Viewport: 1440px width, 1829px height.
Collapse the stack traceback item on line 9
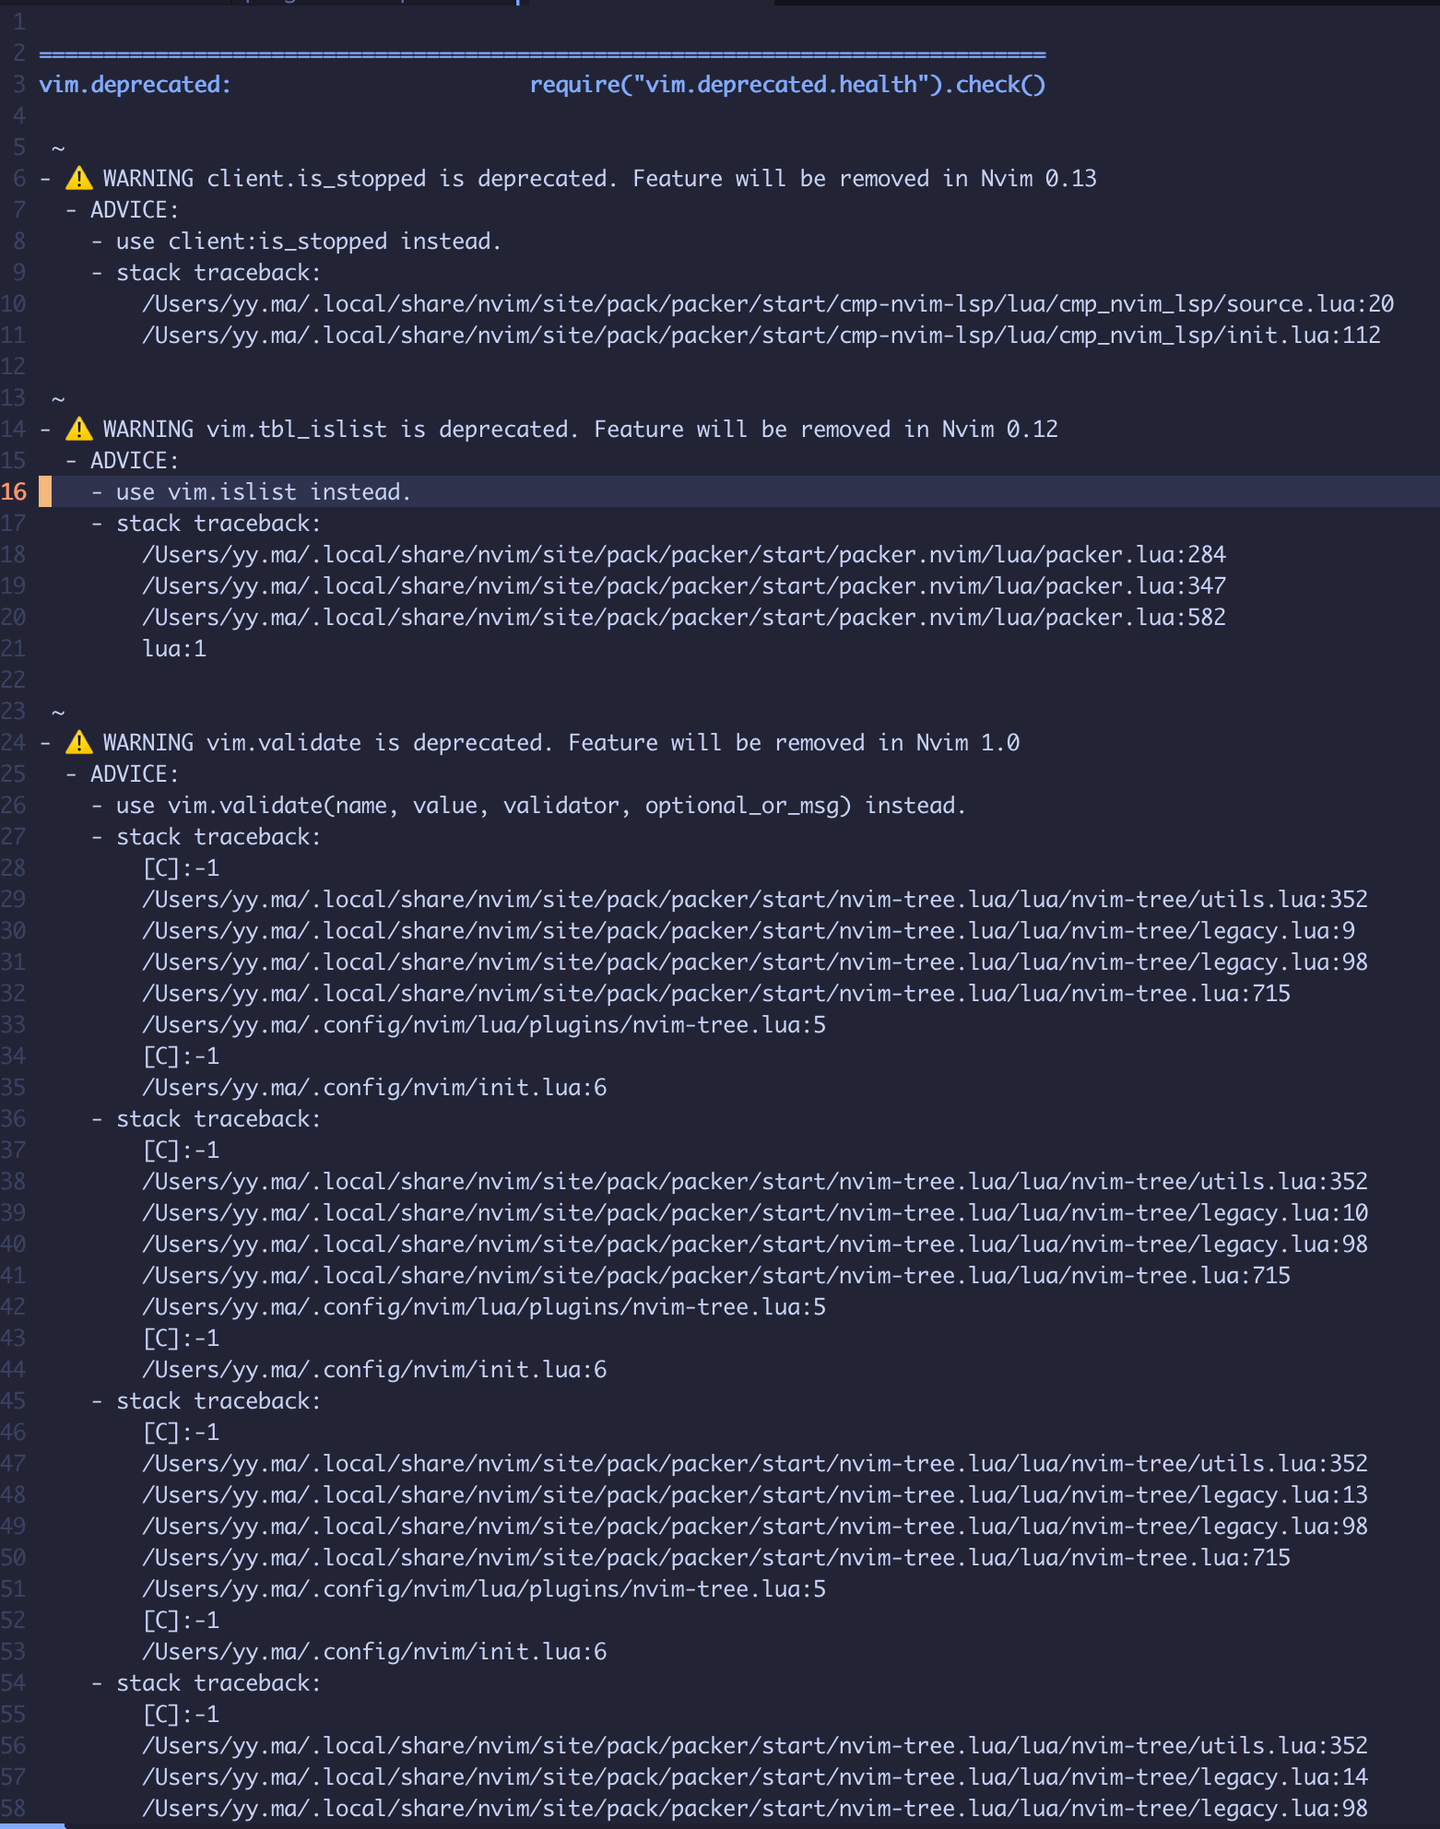coord(218,273)
